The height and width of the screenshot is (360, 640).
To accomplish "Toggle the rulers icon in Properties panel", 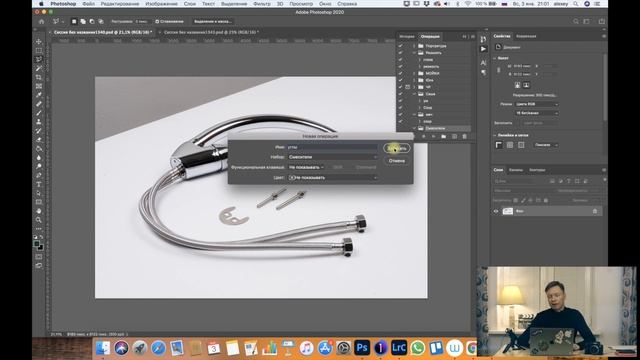I will [499, 145].
